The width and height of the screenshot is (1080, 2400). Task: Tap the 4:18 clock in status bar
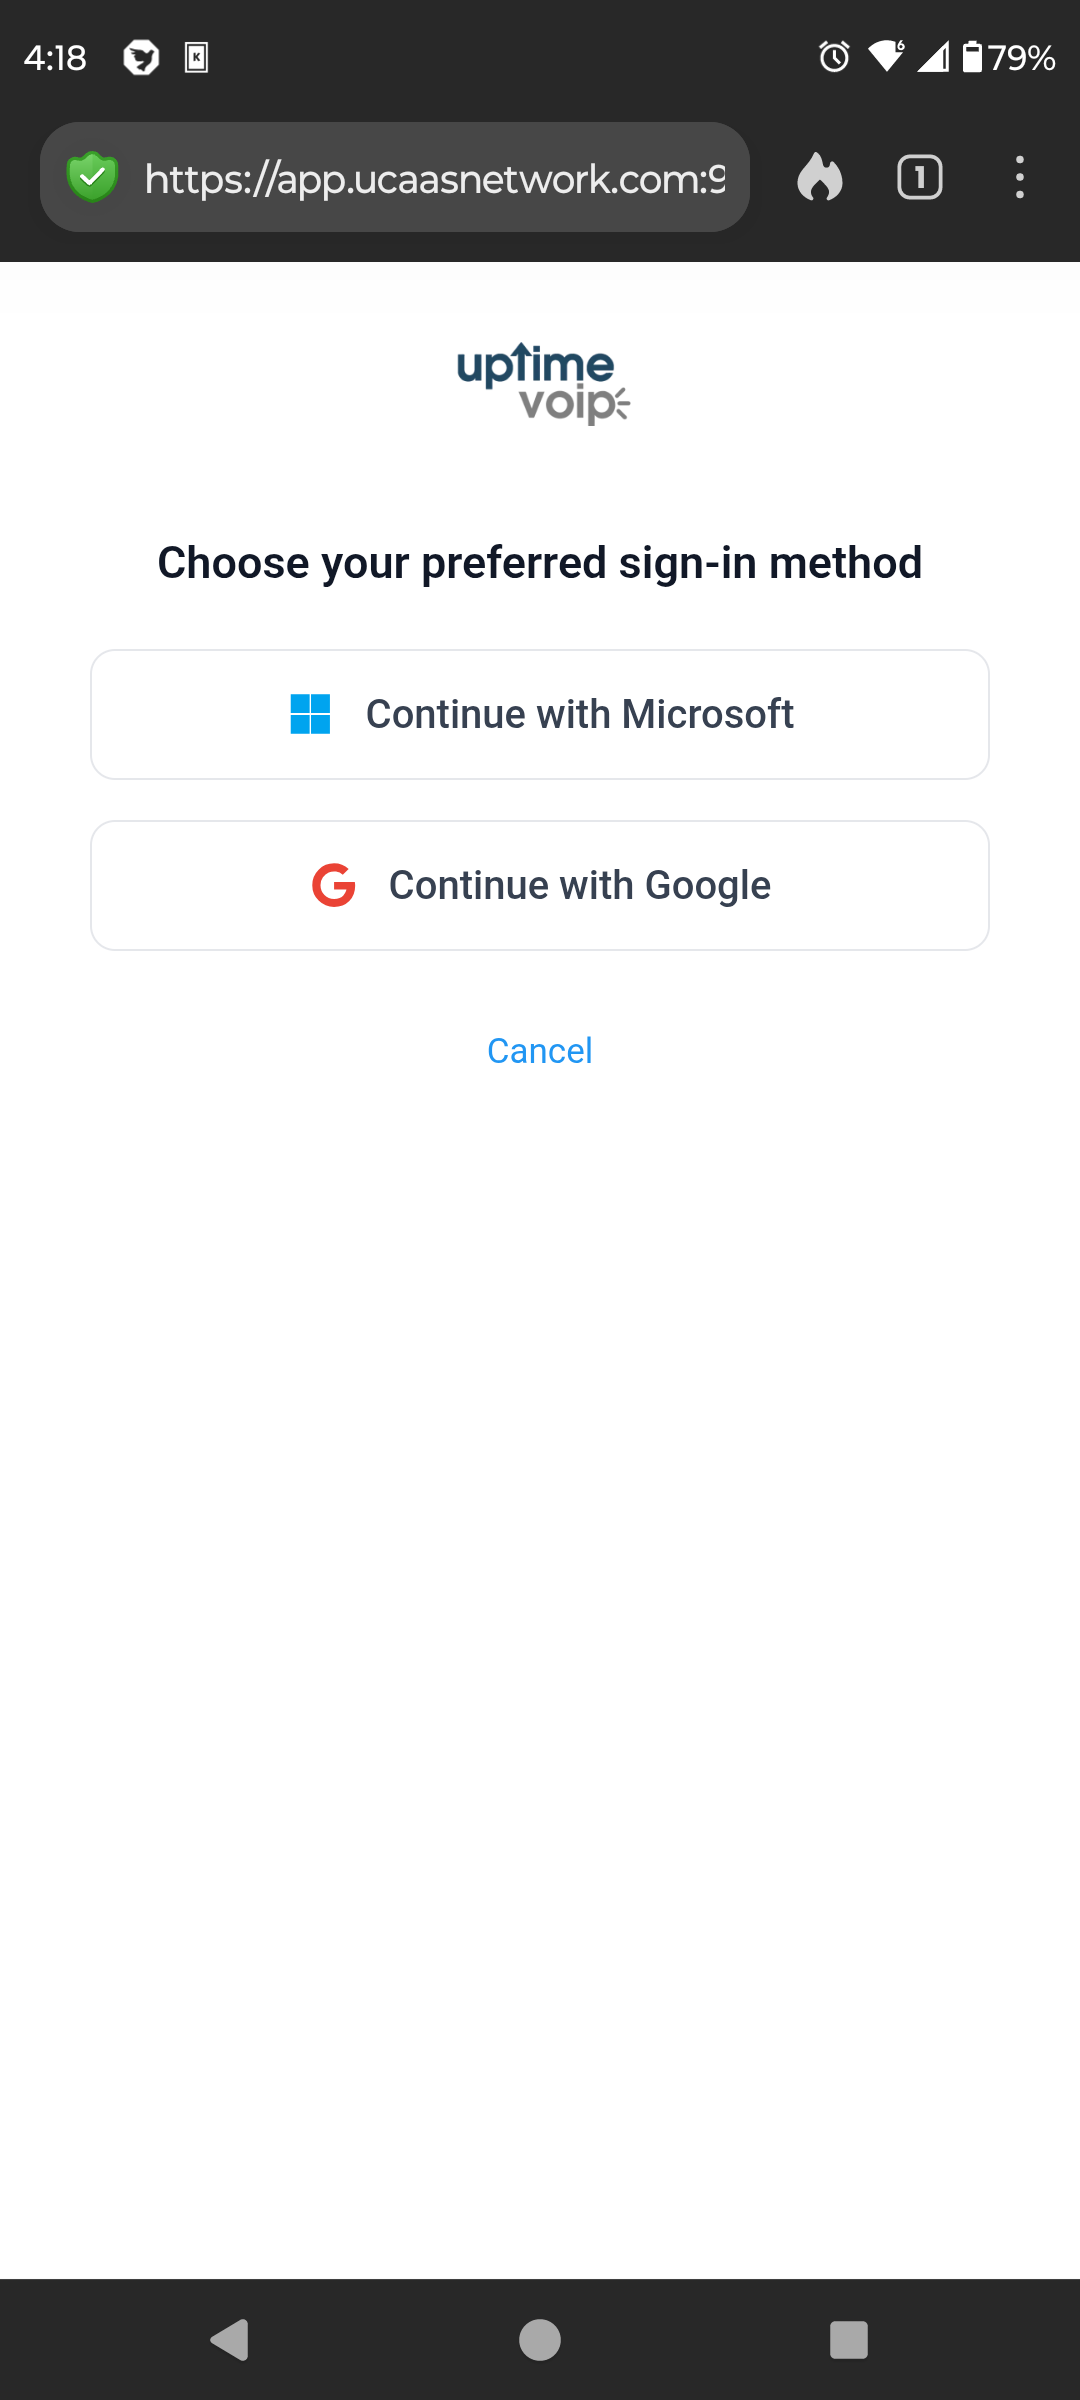55,57
